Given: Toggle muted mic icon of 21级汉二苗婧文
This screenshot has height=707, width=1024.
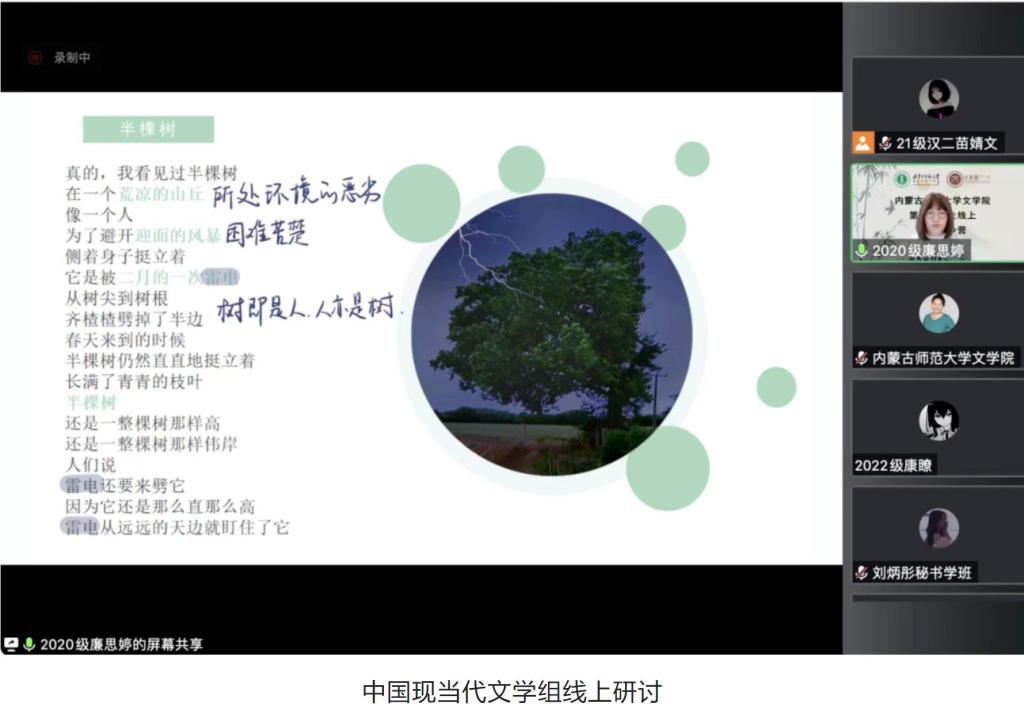Looking at the screenshot, I should coord(885,143).
